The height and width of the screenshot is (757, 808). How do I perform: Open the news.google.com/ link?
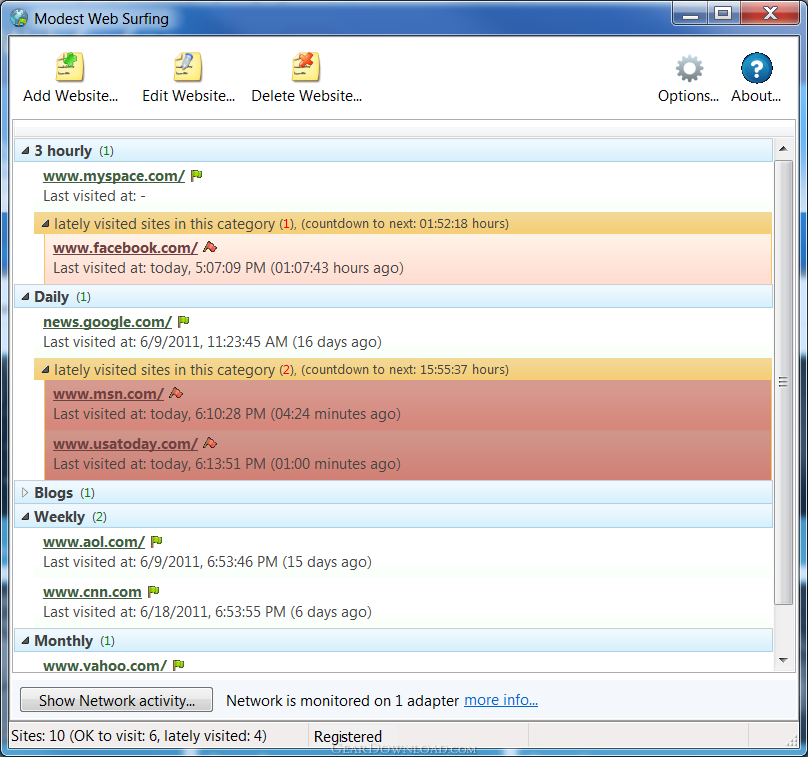tap(107, 322)
